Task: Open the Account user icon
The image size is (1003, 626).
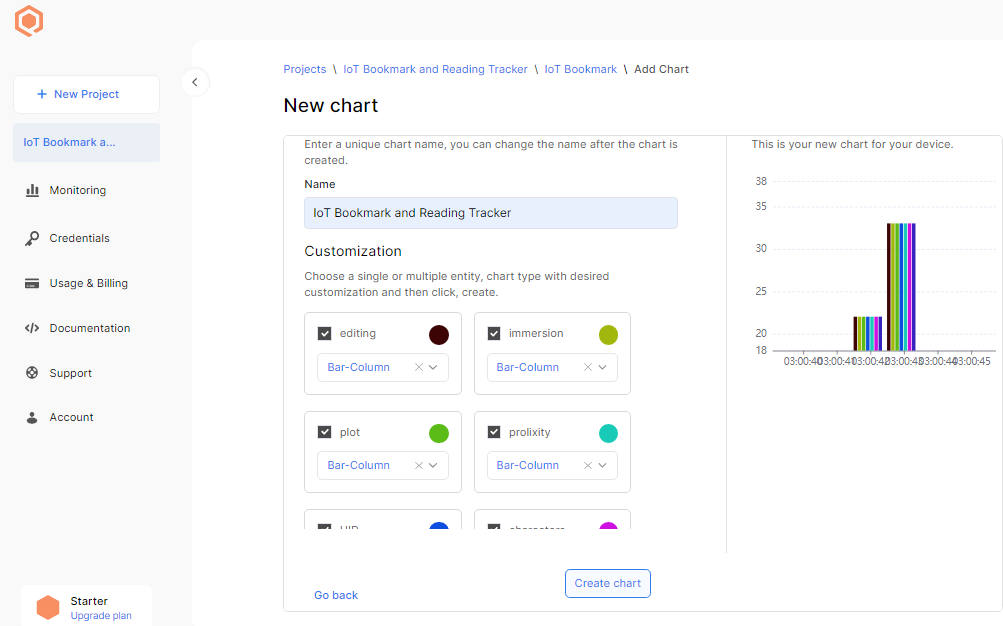Action: coord(33,417)
